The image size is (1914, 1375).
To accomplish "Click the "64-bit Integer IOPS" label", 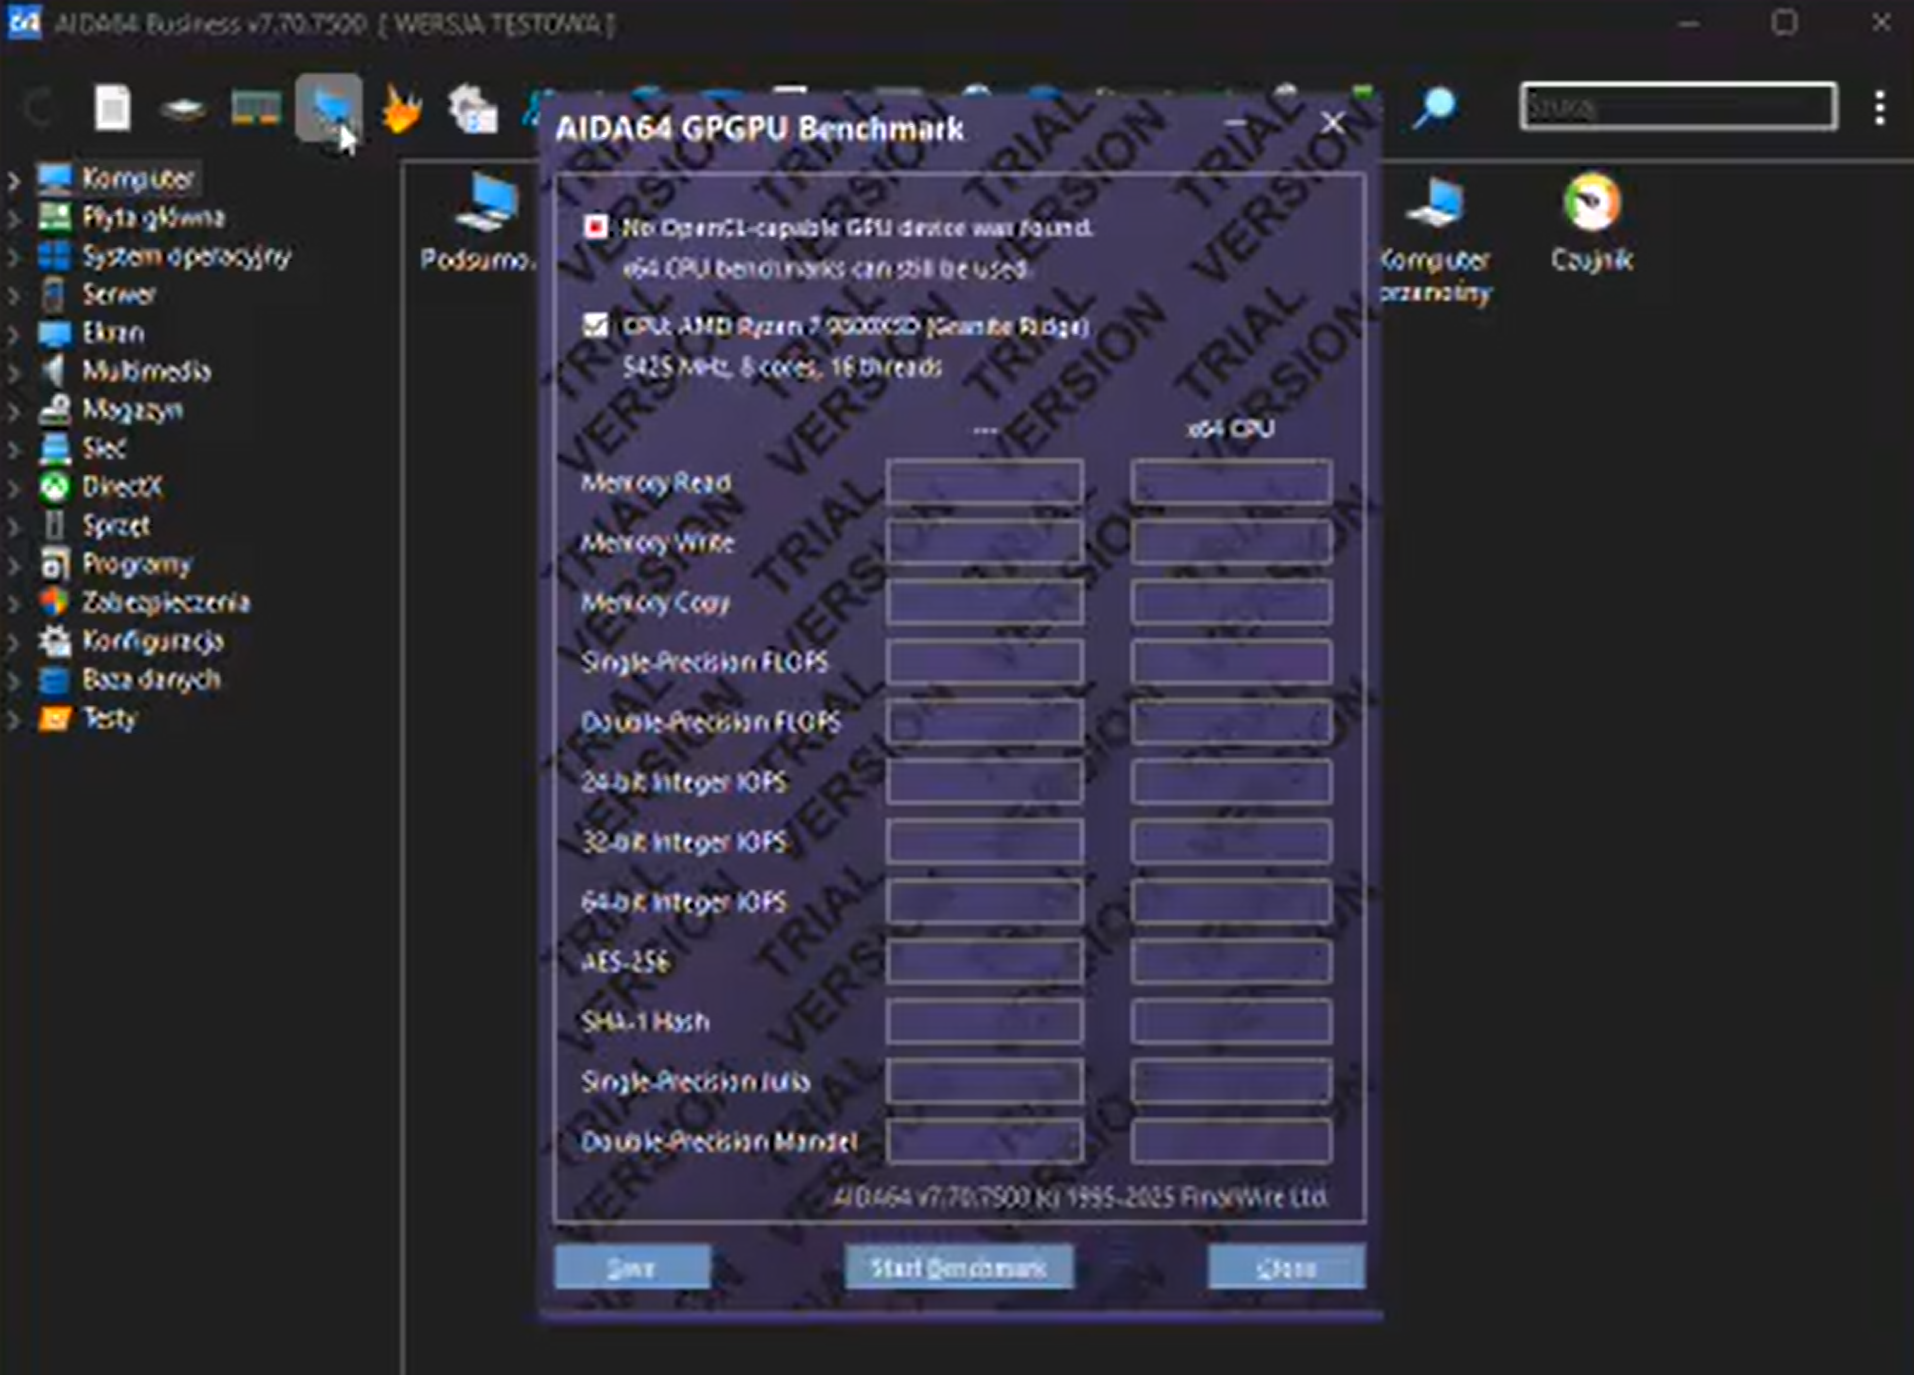I will tap(684, 902).
